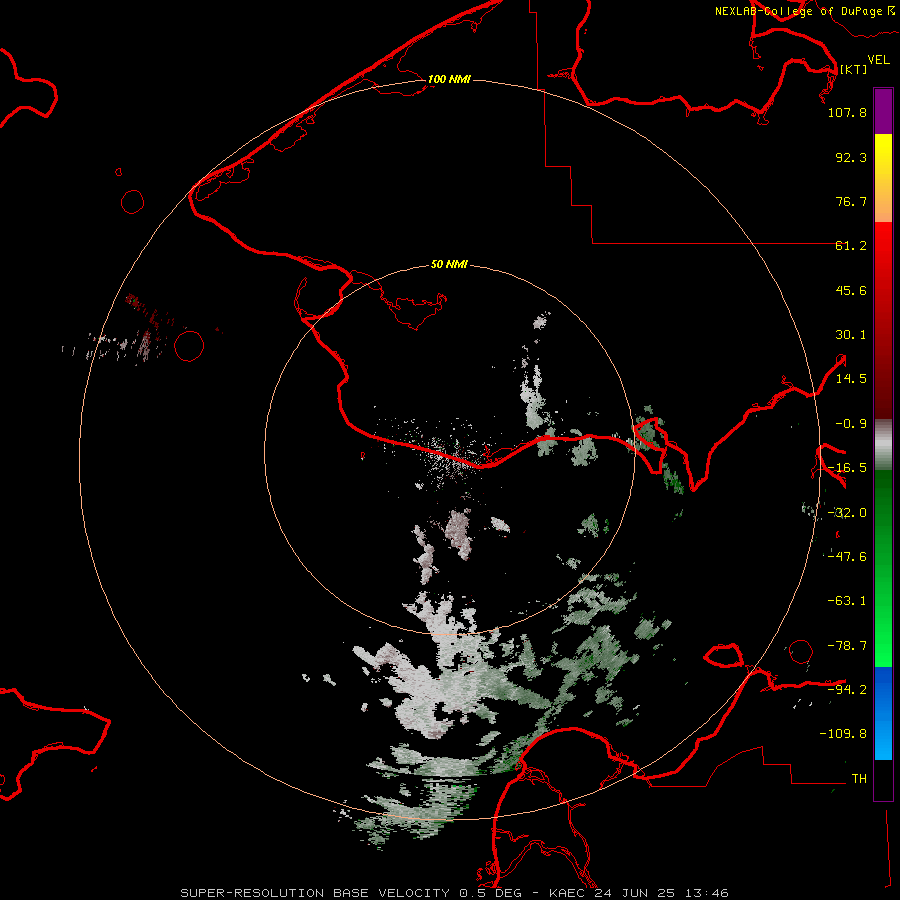Click the TH threshold label
Screen dimensions: 900x900
[x=859, y=779]
